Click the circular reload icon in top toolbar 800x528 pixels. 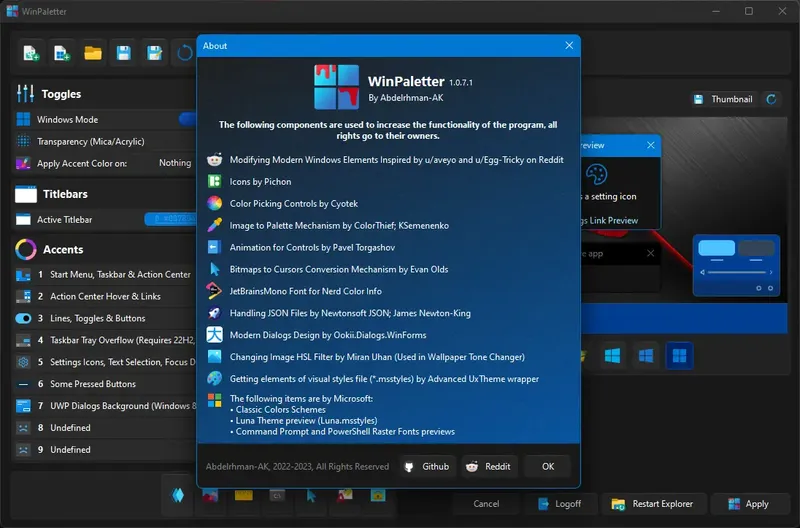(x=185, y=53)
